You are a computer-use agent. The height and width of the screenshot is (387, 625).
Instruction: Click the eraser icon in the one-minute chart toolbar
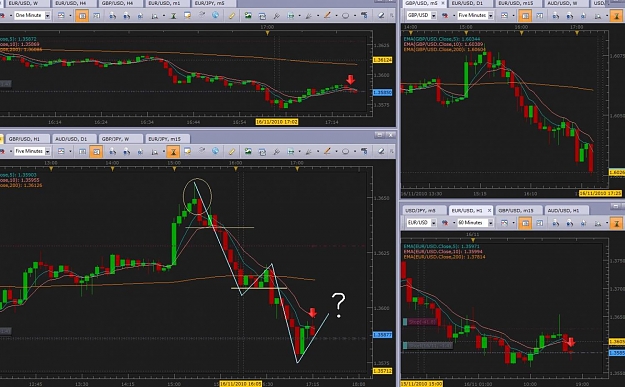point(381,16)
